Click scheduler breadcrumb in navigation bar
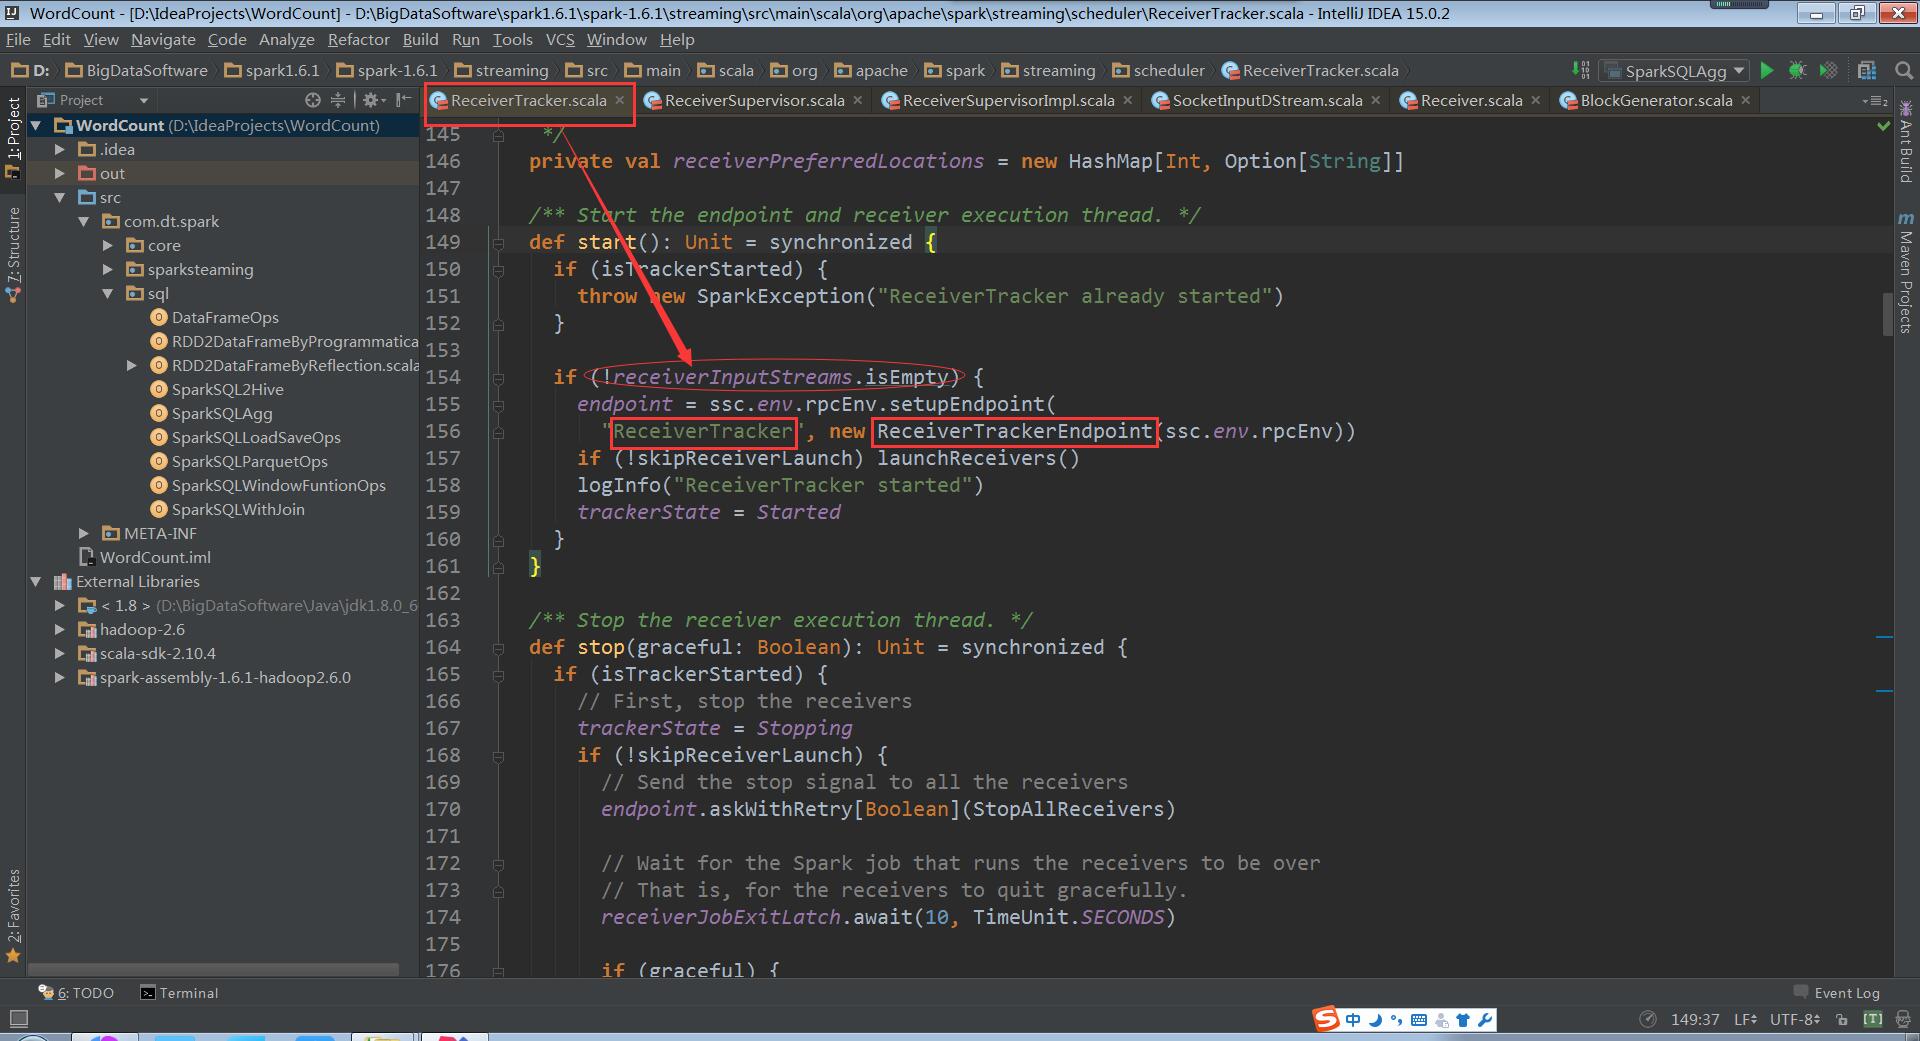 pyautogui.click(x=1159, y=70)
